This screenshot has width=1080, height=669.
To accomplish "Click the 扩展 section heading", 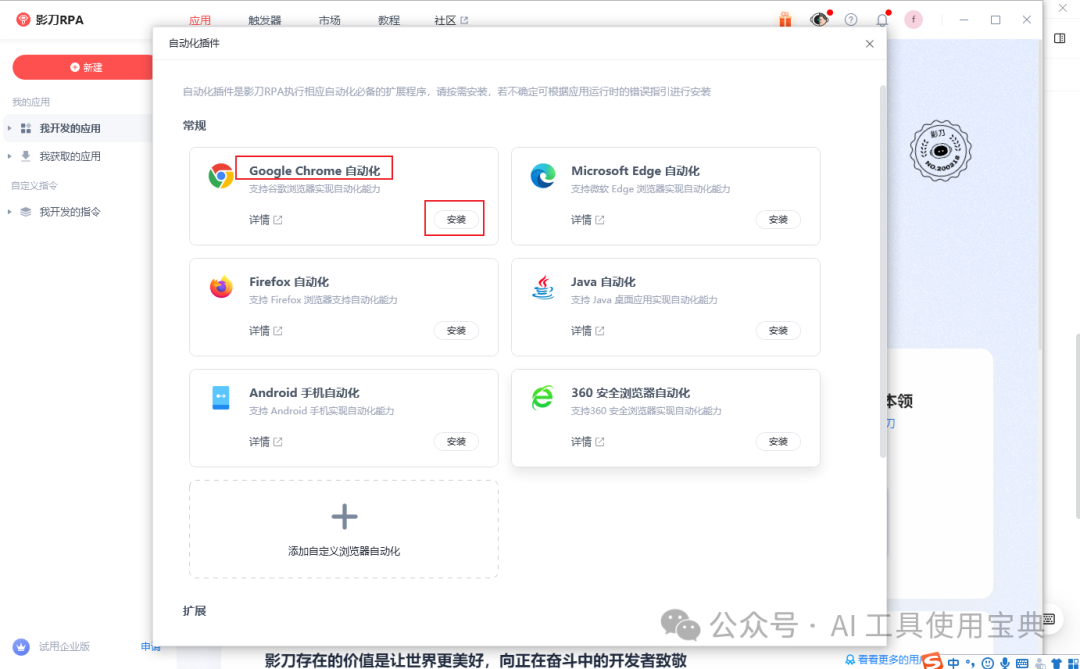I will 194,610.
